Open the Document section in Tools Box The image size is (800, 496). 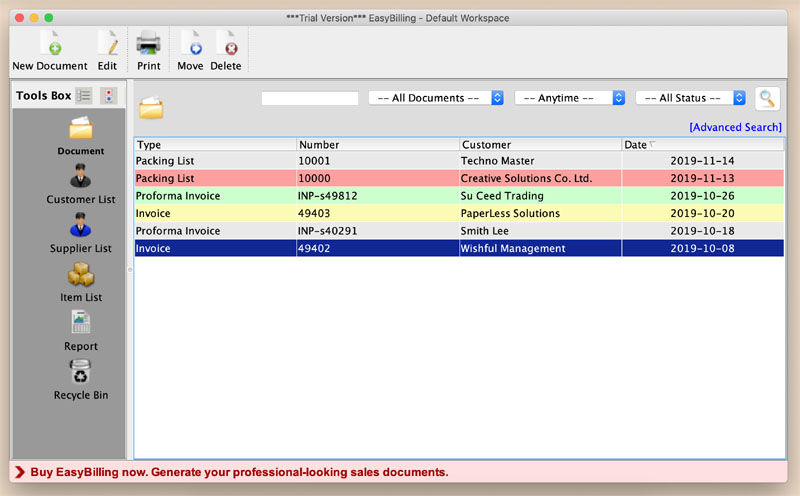(x=81, y=136)
